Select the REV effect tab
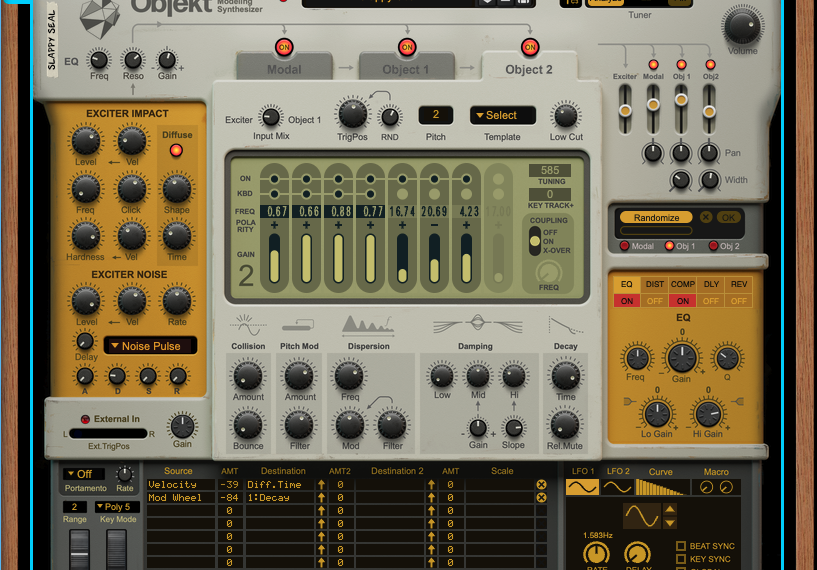The image size is (817, 570). click(739, 284)
